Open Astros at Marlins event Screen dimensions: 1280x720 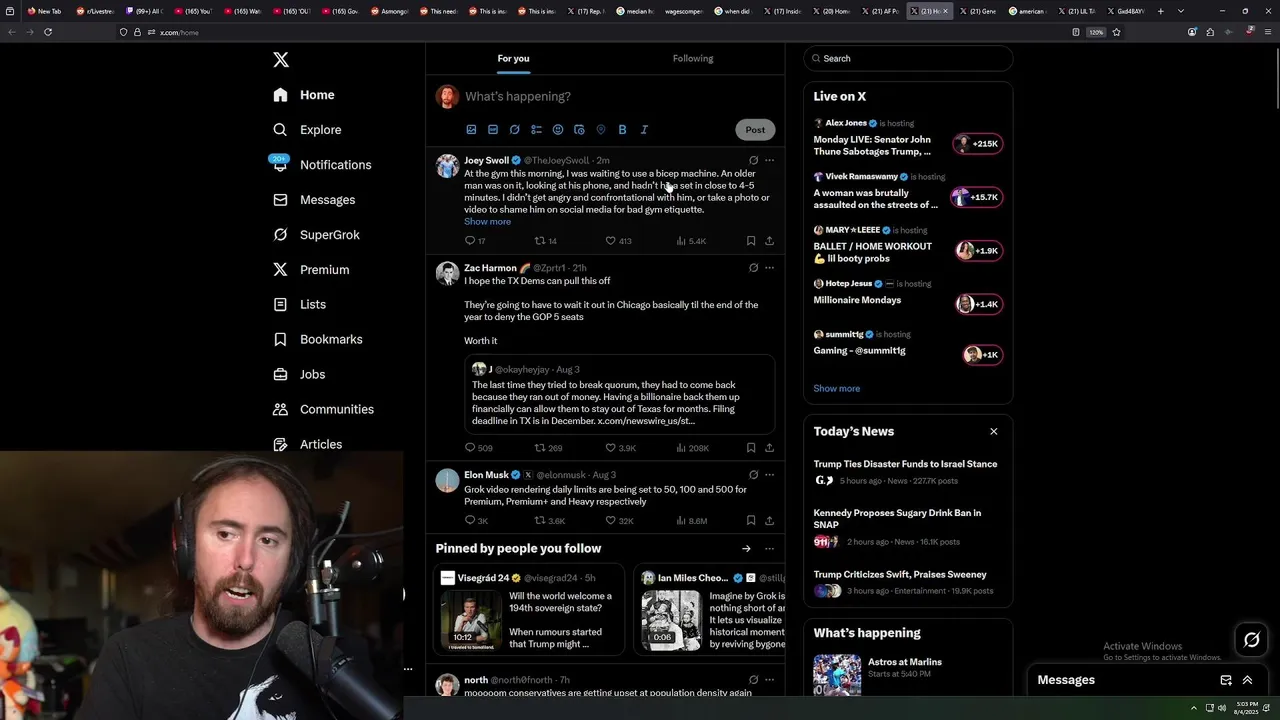908,675
